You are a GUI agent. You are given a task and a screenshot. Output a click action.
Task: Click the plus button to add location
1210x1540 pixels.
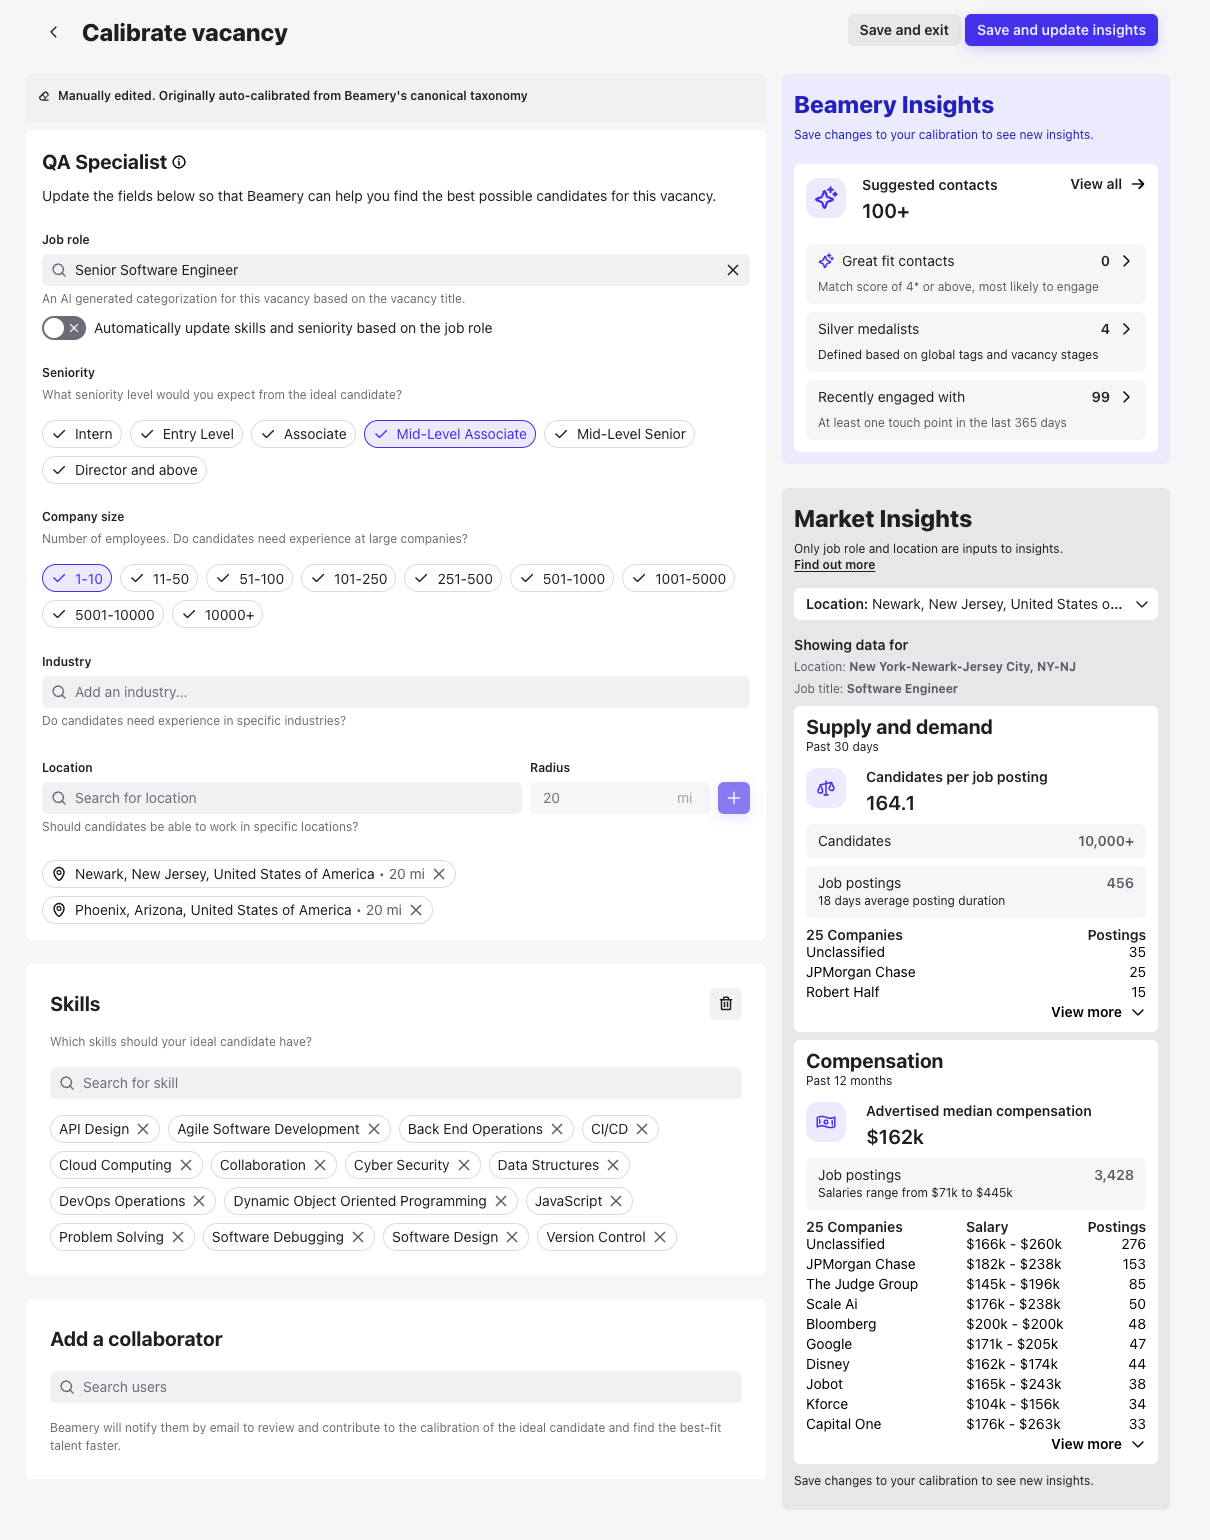[733, 798]
